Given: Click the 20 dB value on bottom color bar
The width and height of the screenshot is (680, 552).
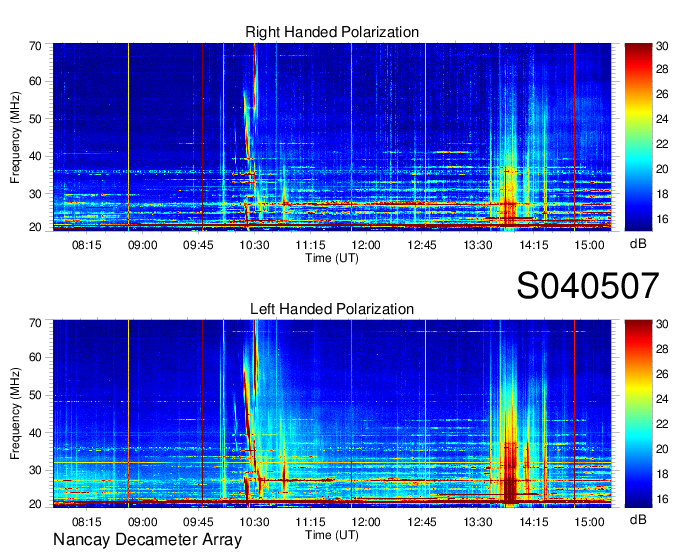Looking at the screenshot, I should (x=662, y=449).
